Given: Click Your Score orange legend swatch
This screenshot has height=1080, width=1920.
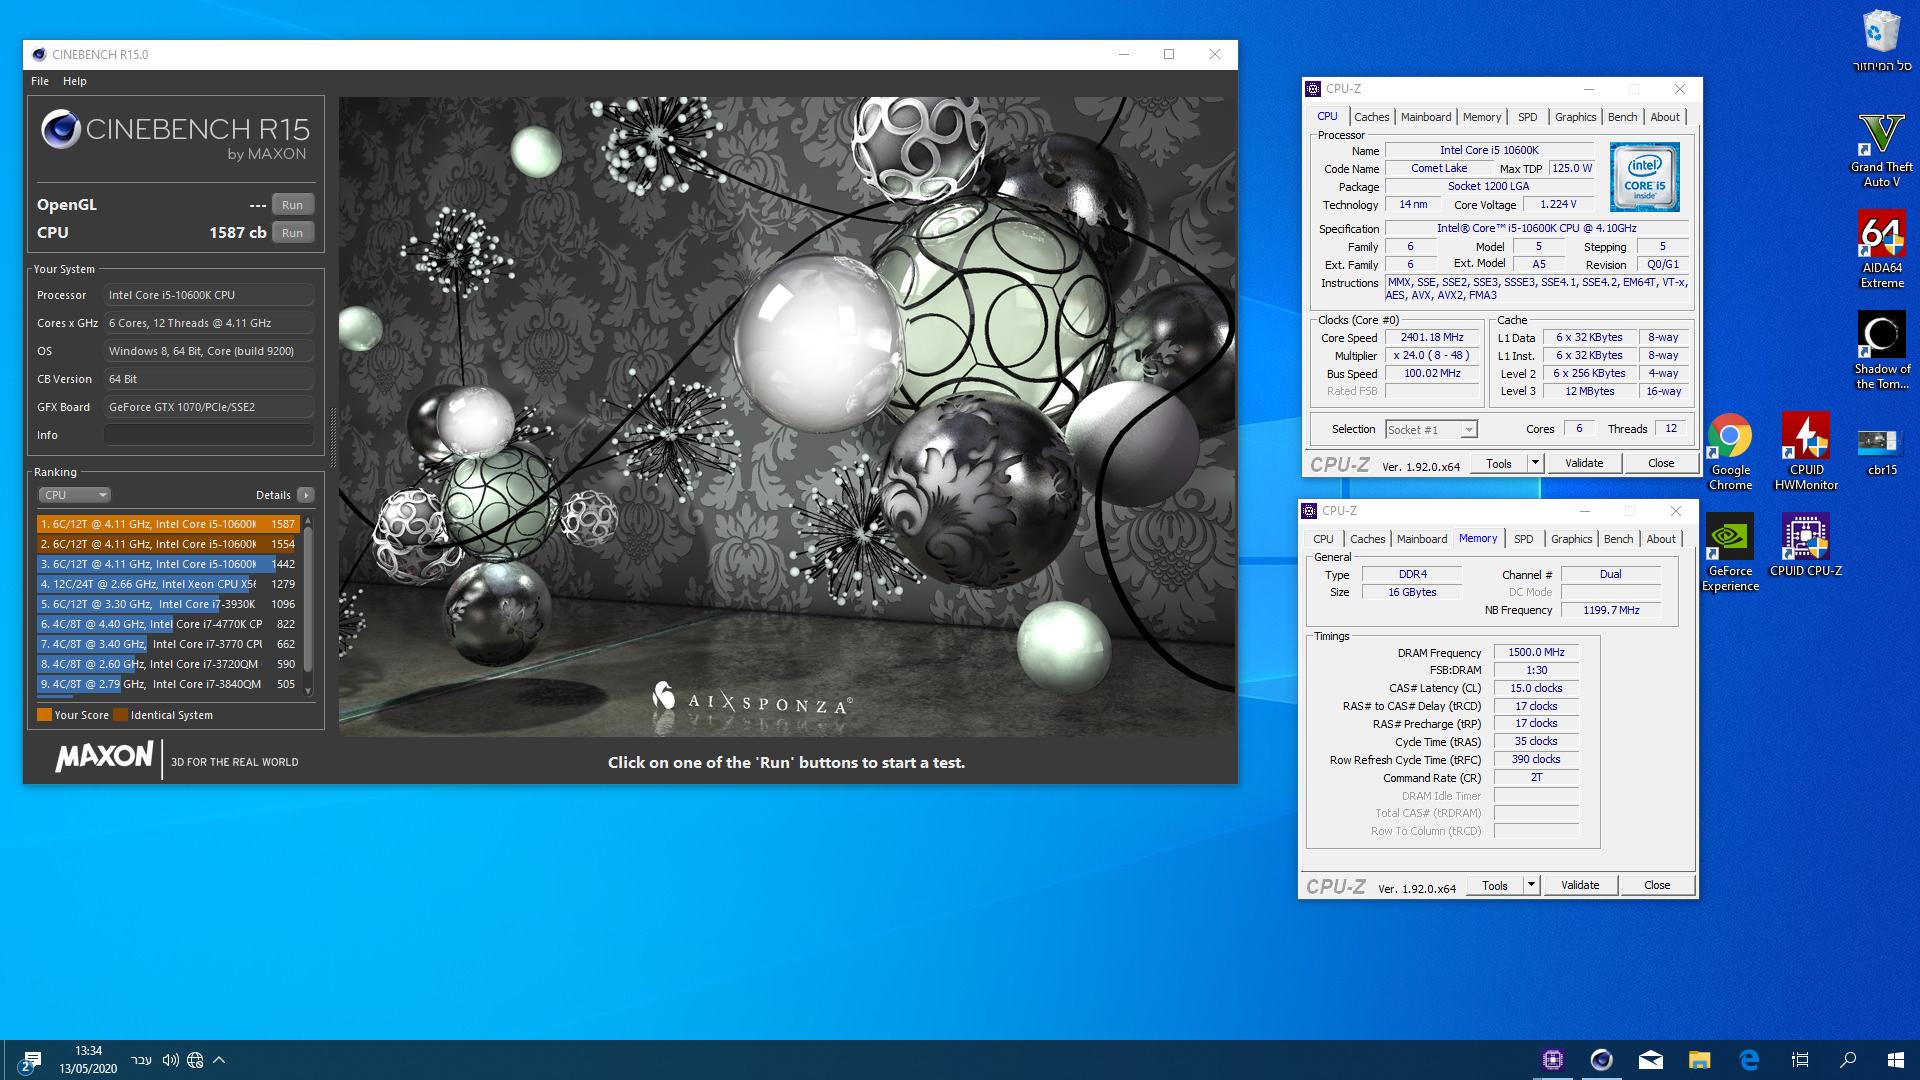Looking at the screenshot, I should tap(44, 715).
